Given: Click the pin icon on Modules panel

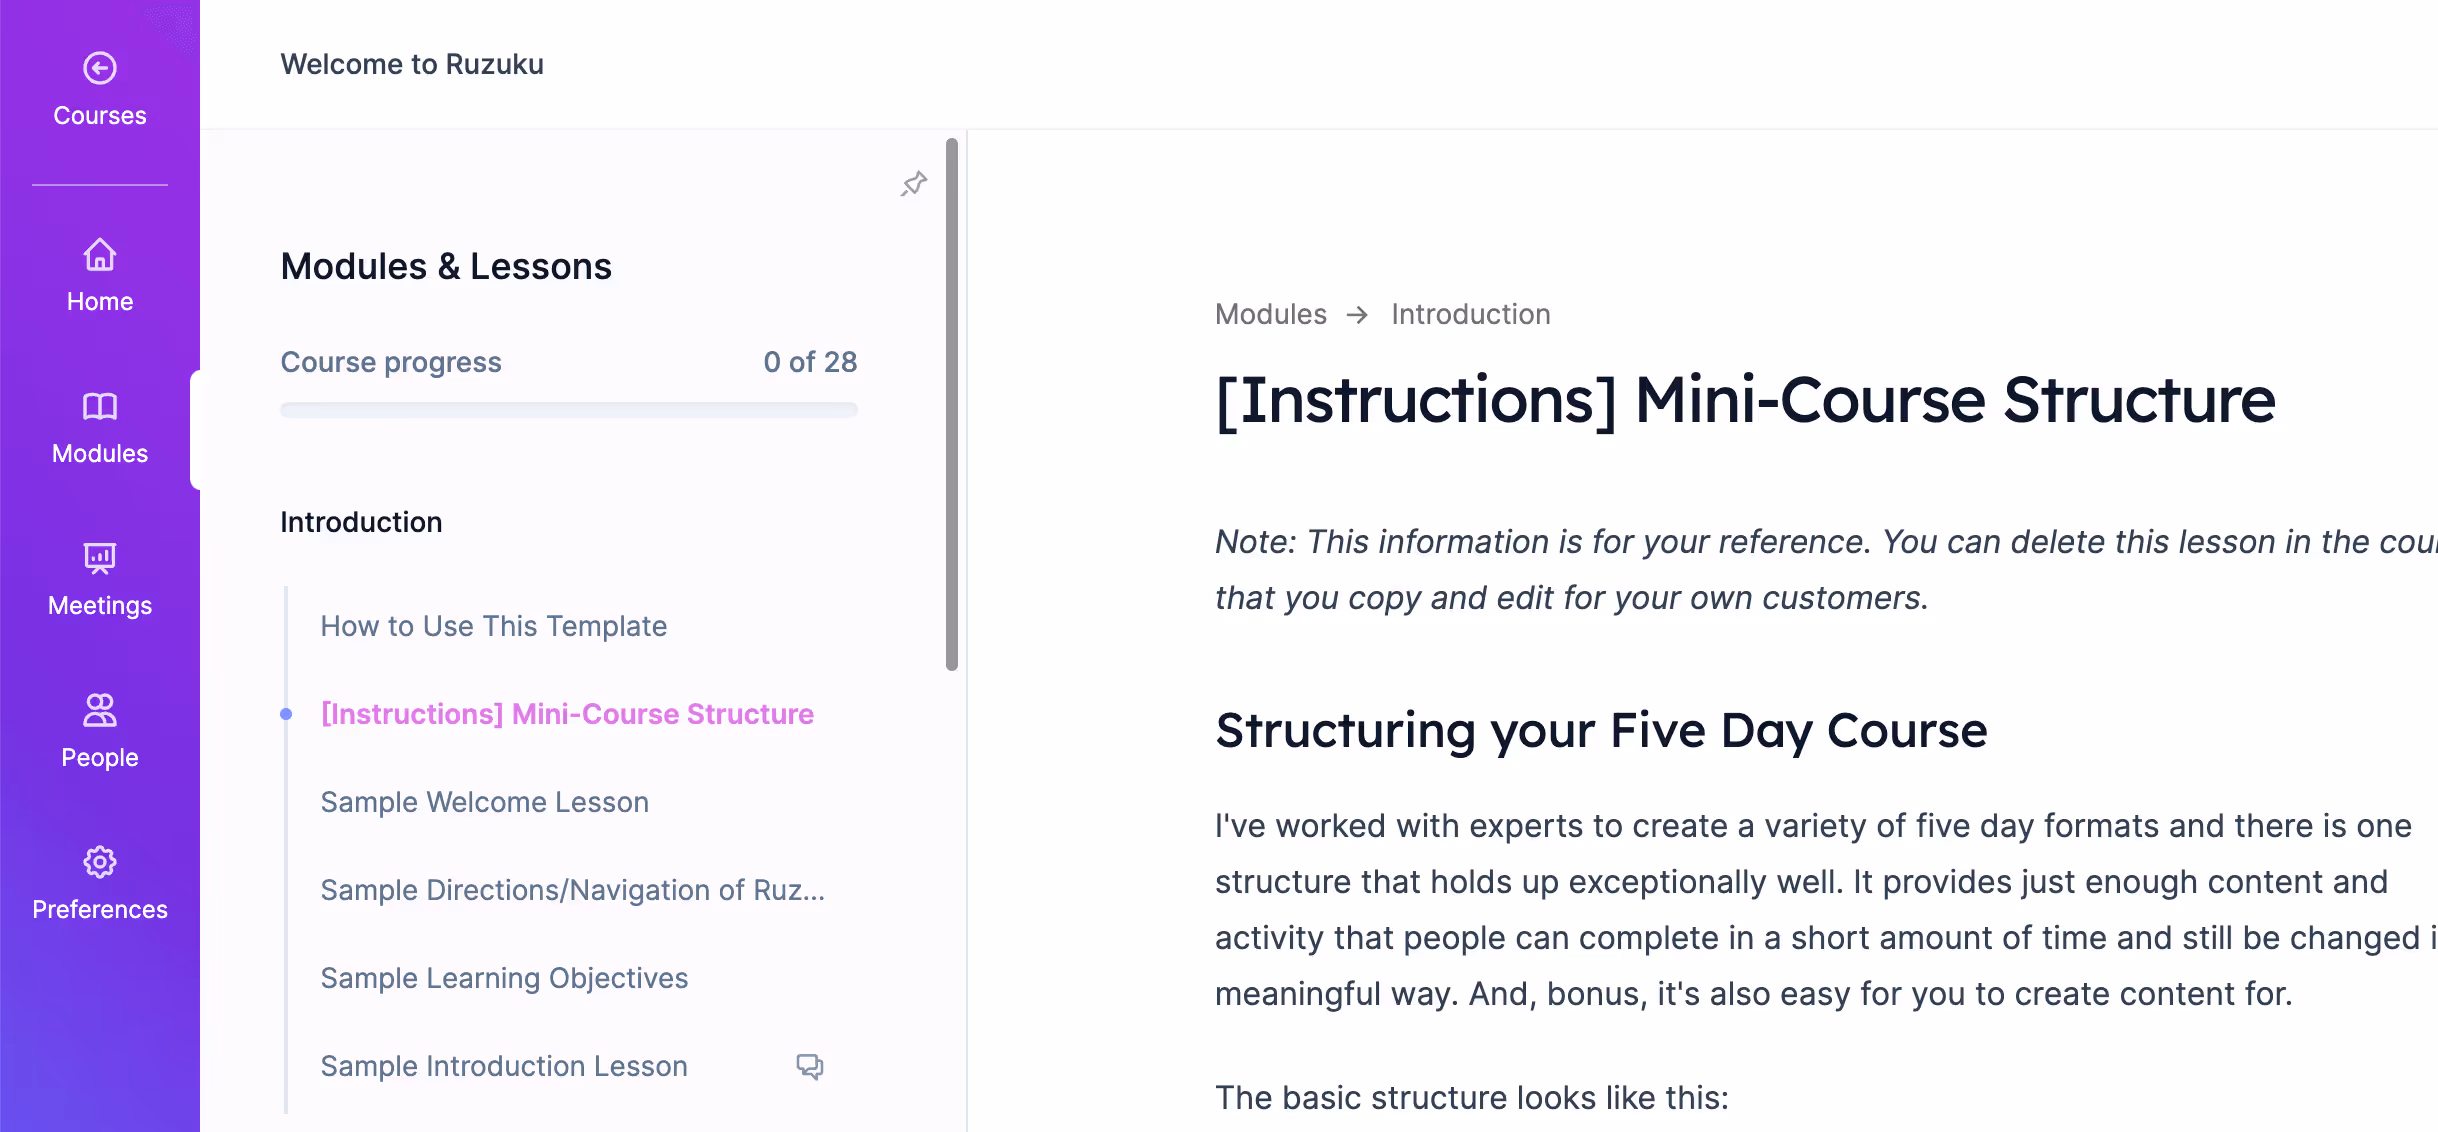Looking at the screenshot, I should [x=912, y=184].
